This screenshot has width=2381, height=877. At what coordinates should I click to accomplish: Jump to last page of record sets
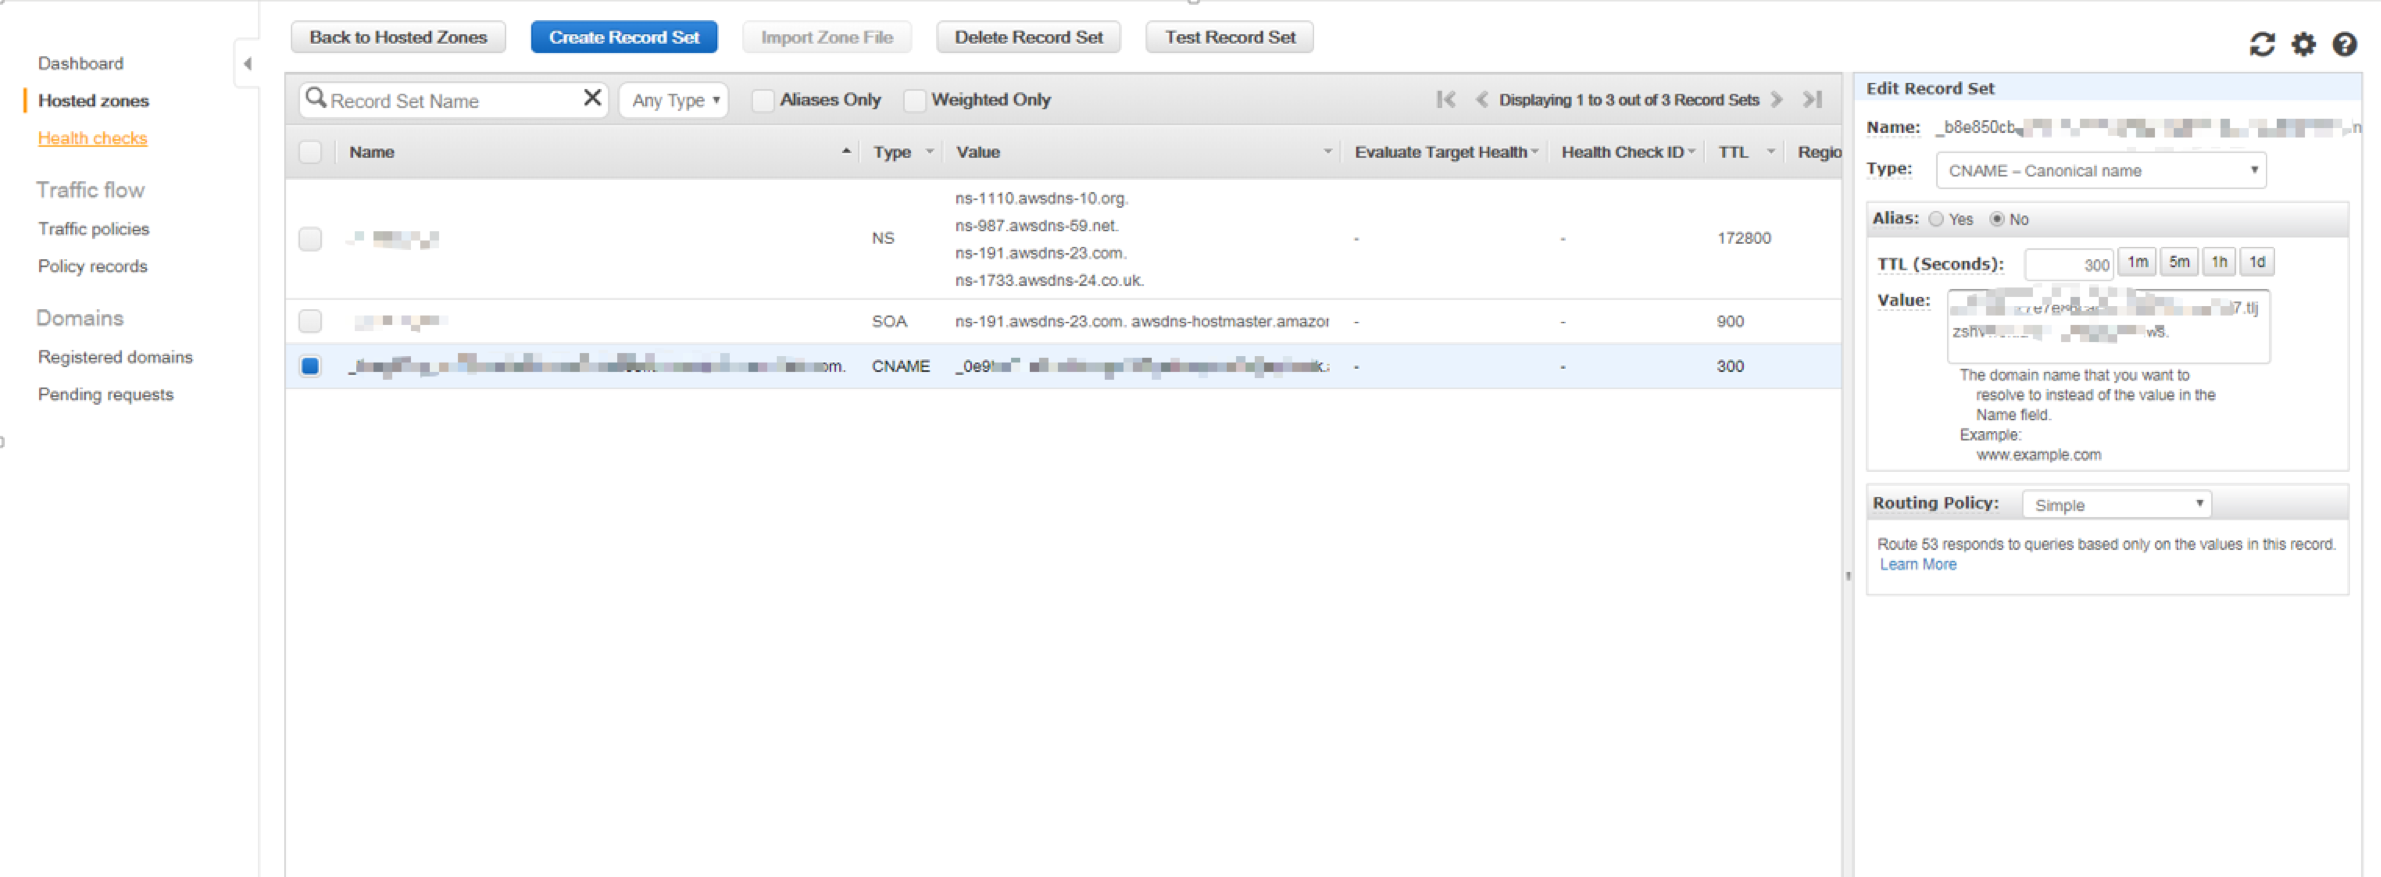pyautogui.click(x=1812, y=99)
